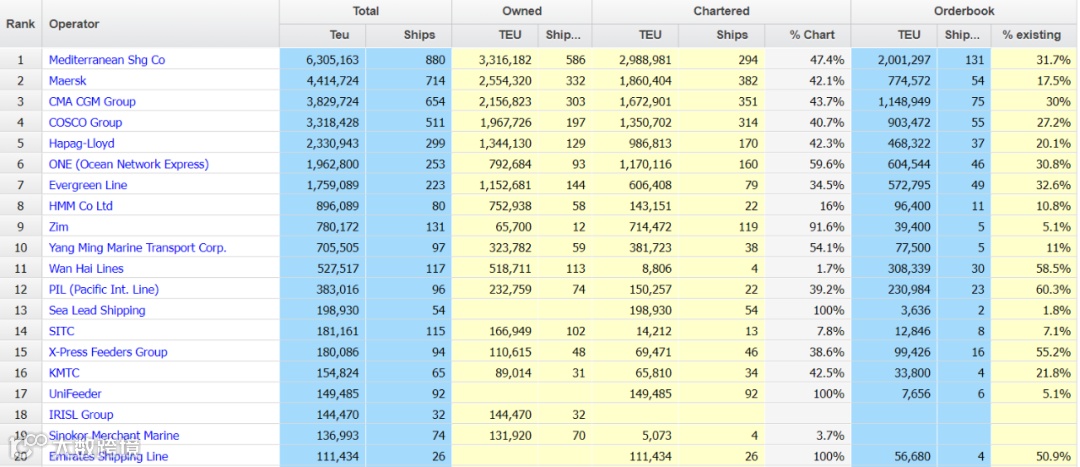1080x467 pixels.
Task: Select chartered TEU cell 1,860,404
Action: (x=635, y=81)
